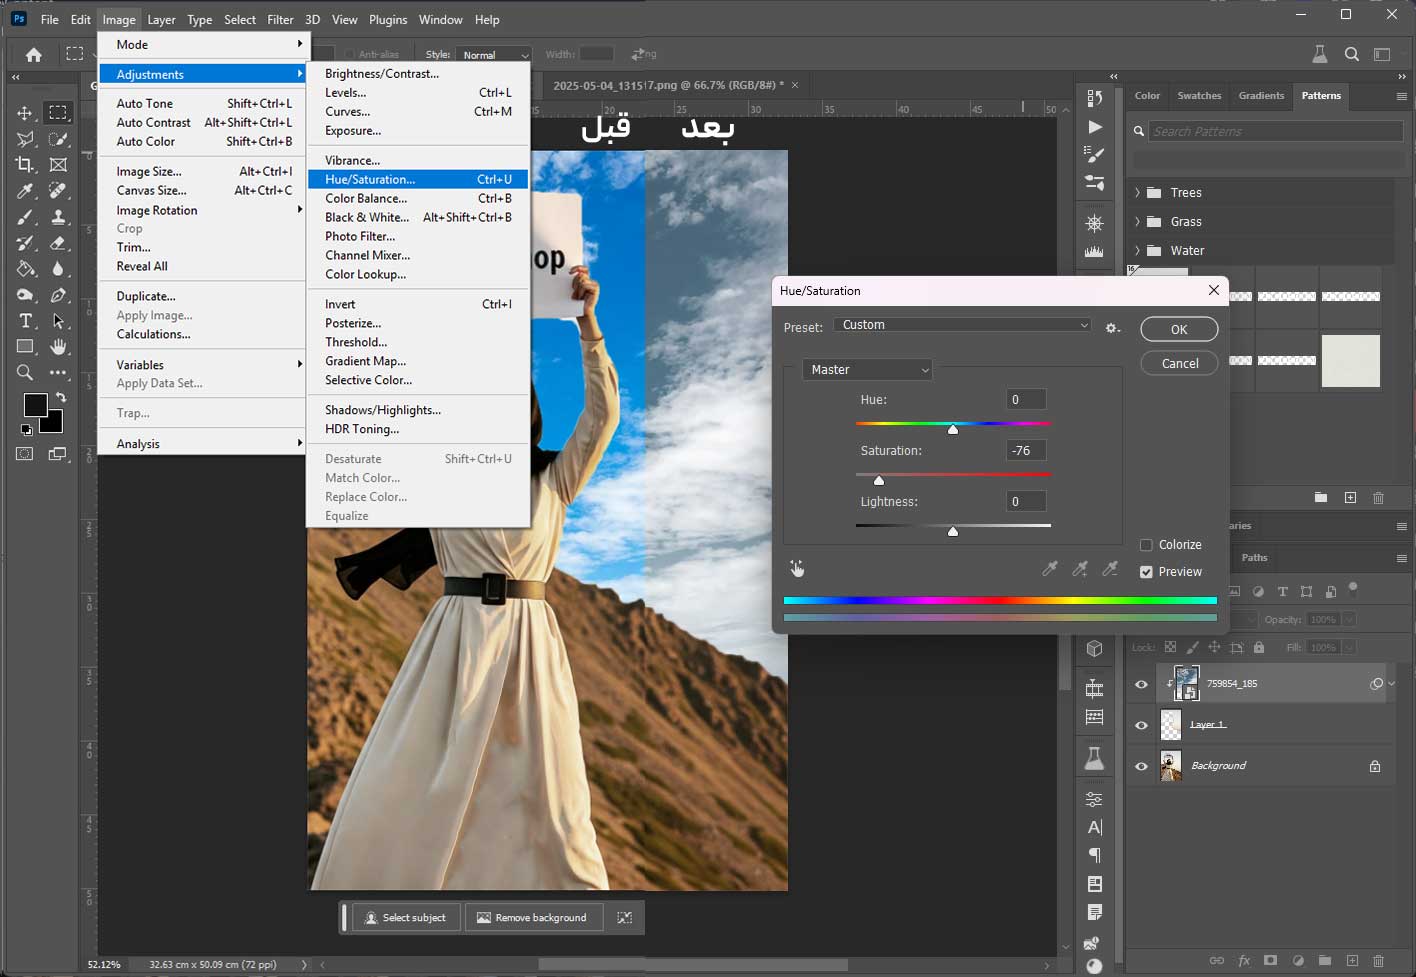This screenshot has height=977, width=1416.
Task: Select the Paint Bucket tool
Action: tap(25, 269)
